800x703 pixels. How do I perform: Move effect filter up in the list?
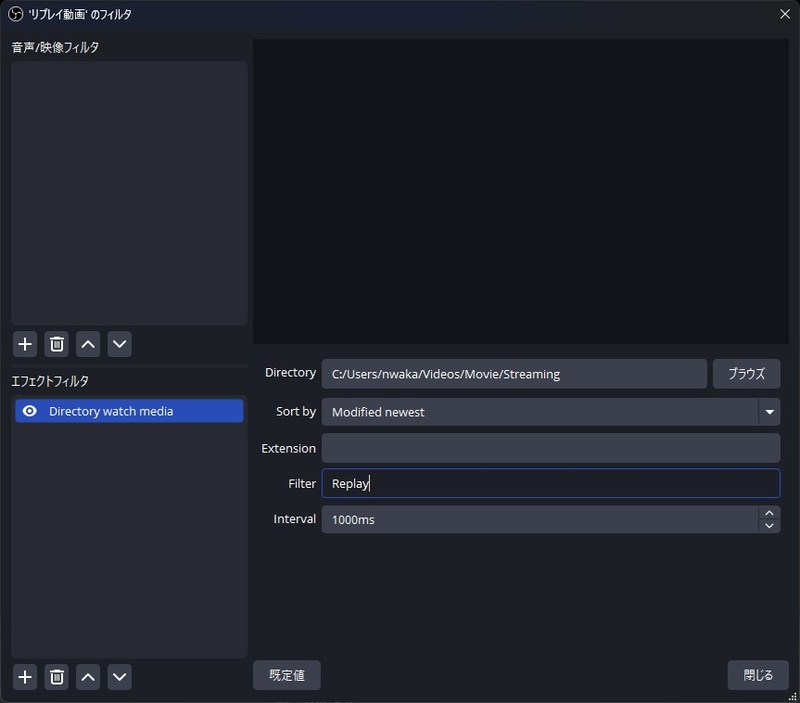click(88, 677)
